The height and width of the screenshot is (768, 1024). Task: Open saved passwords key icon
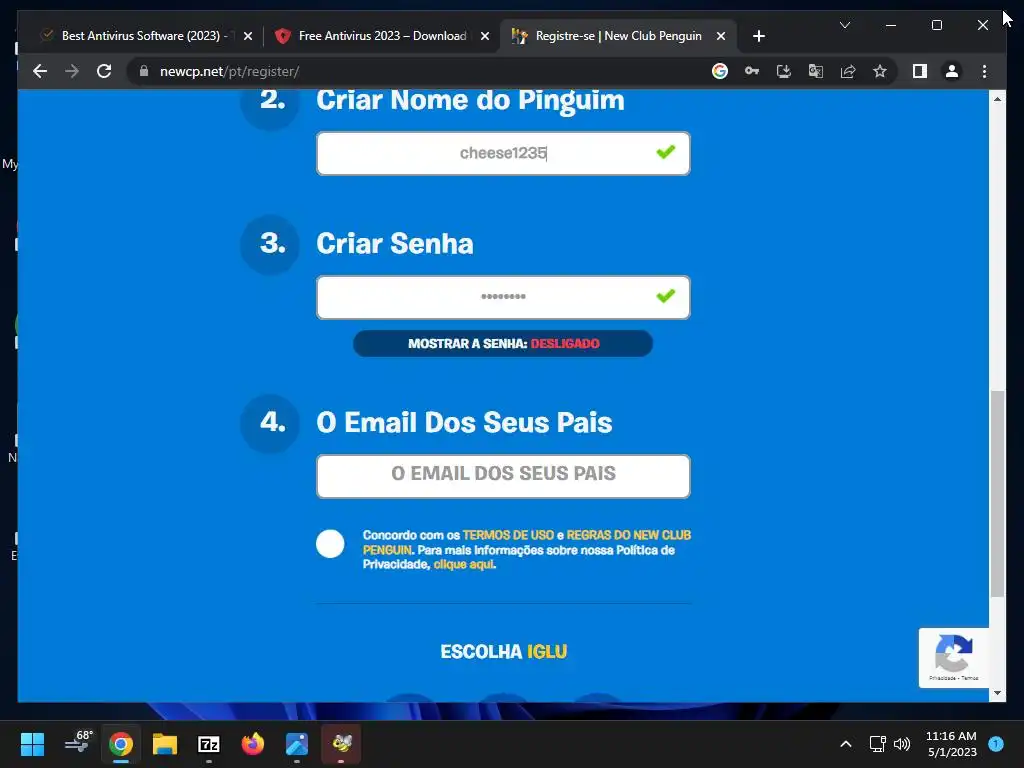coord(752,71)
